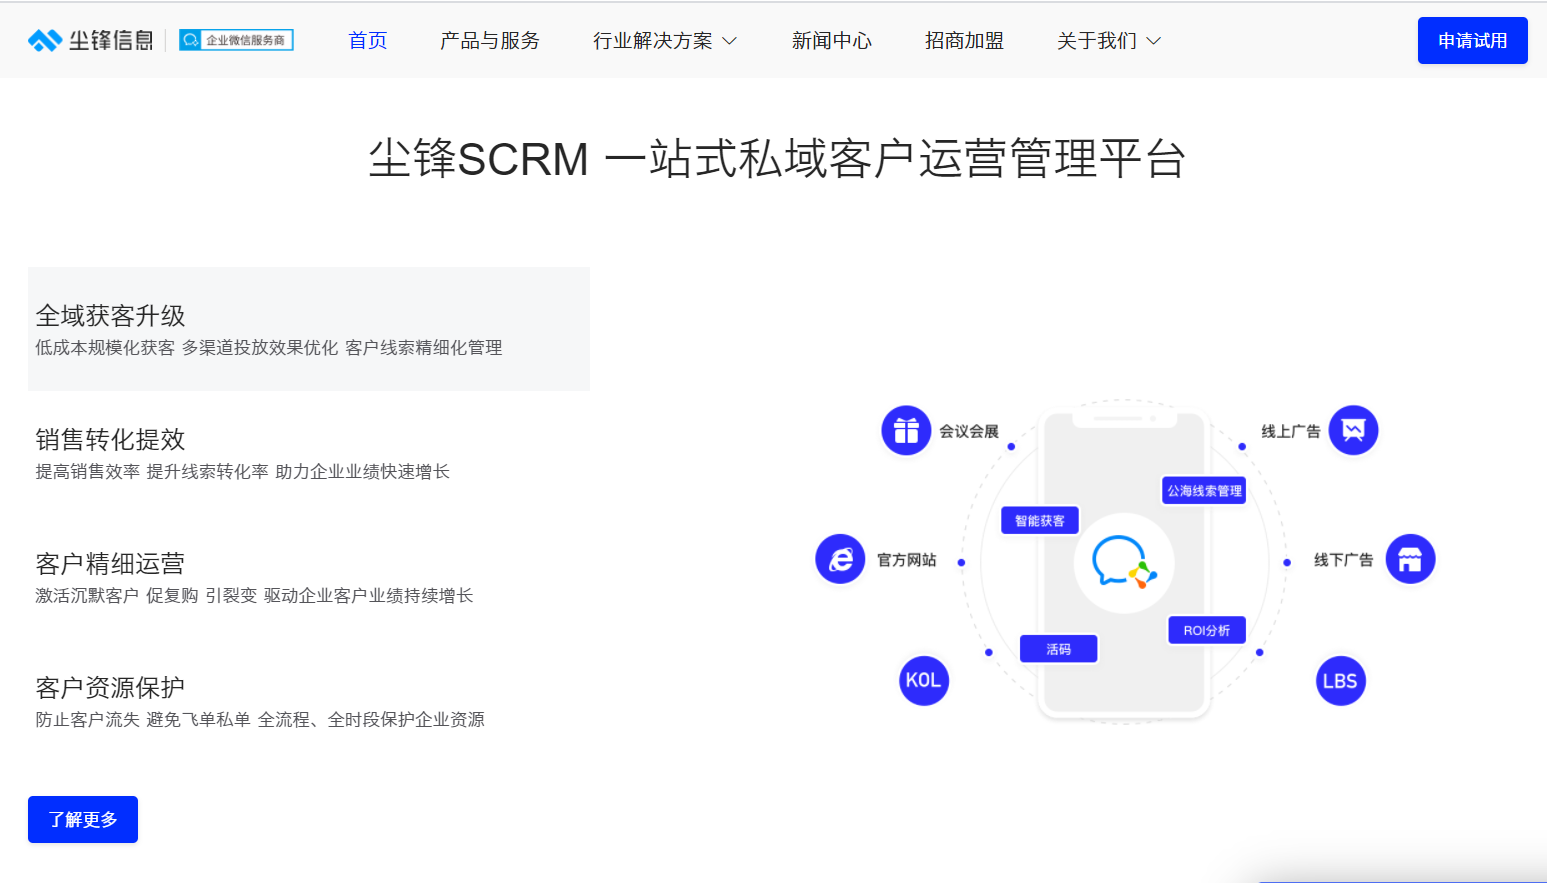
Task: Click the 公海线索管理 label in the diagram
Action: 1204,491
